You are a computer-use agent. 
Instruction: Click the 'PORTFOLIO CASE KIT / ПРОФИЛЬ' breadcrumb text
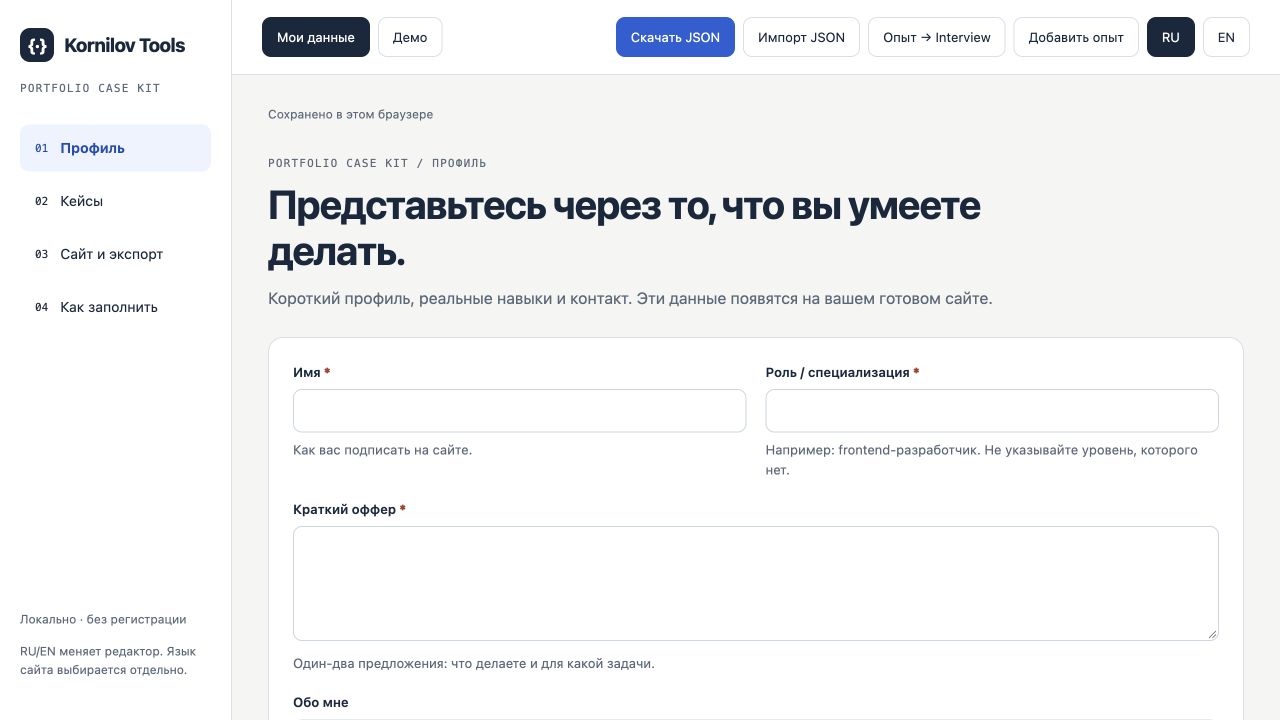tap(377, 163)
